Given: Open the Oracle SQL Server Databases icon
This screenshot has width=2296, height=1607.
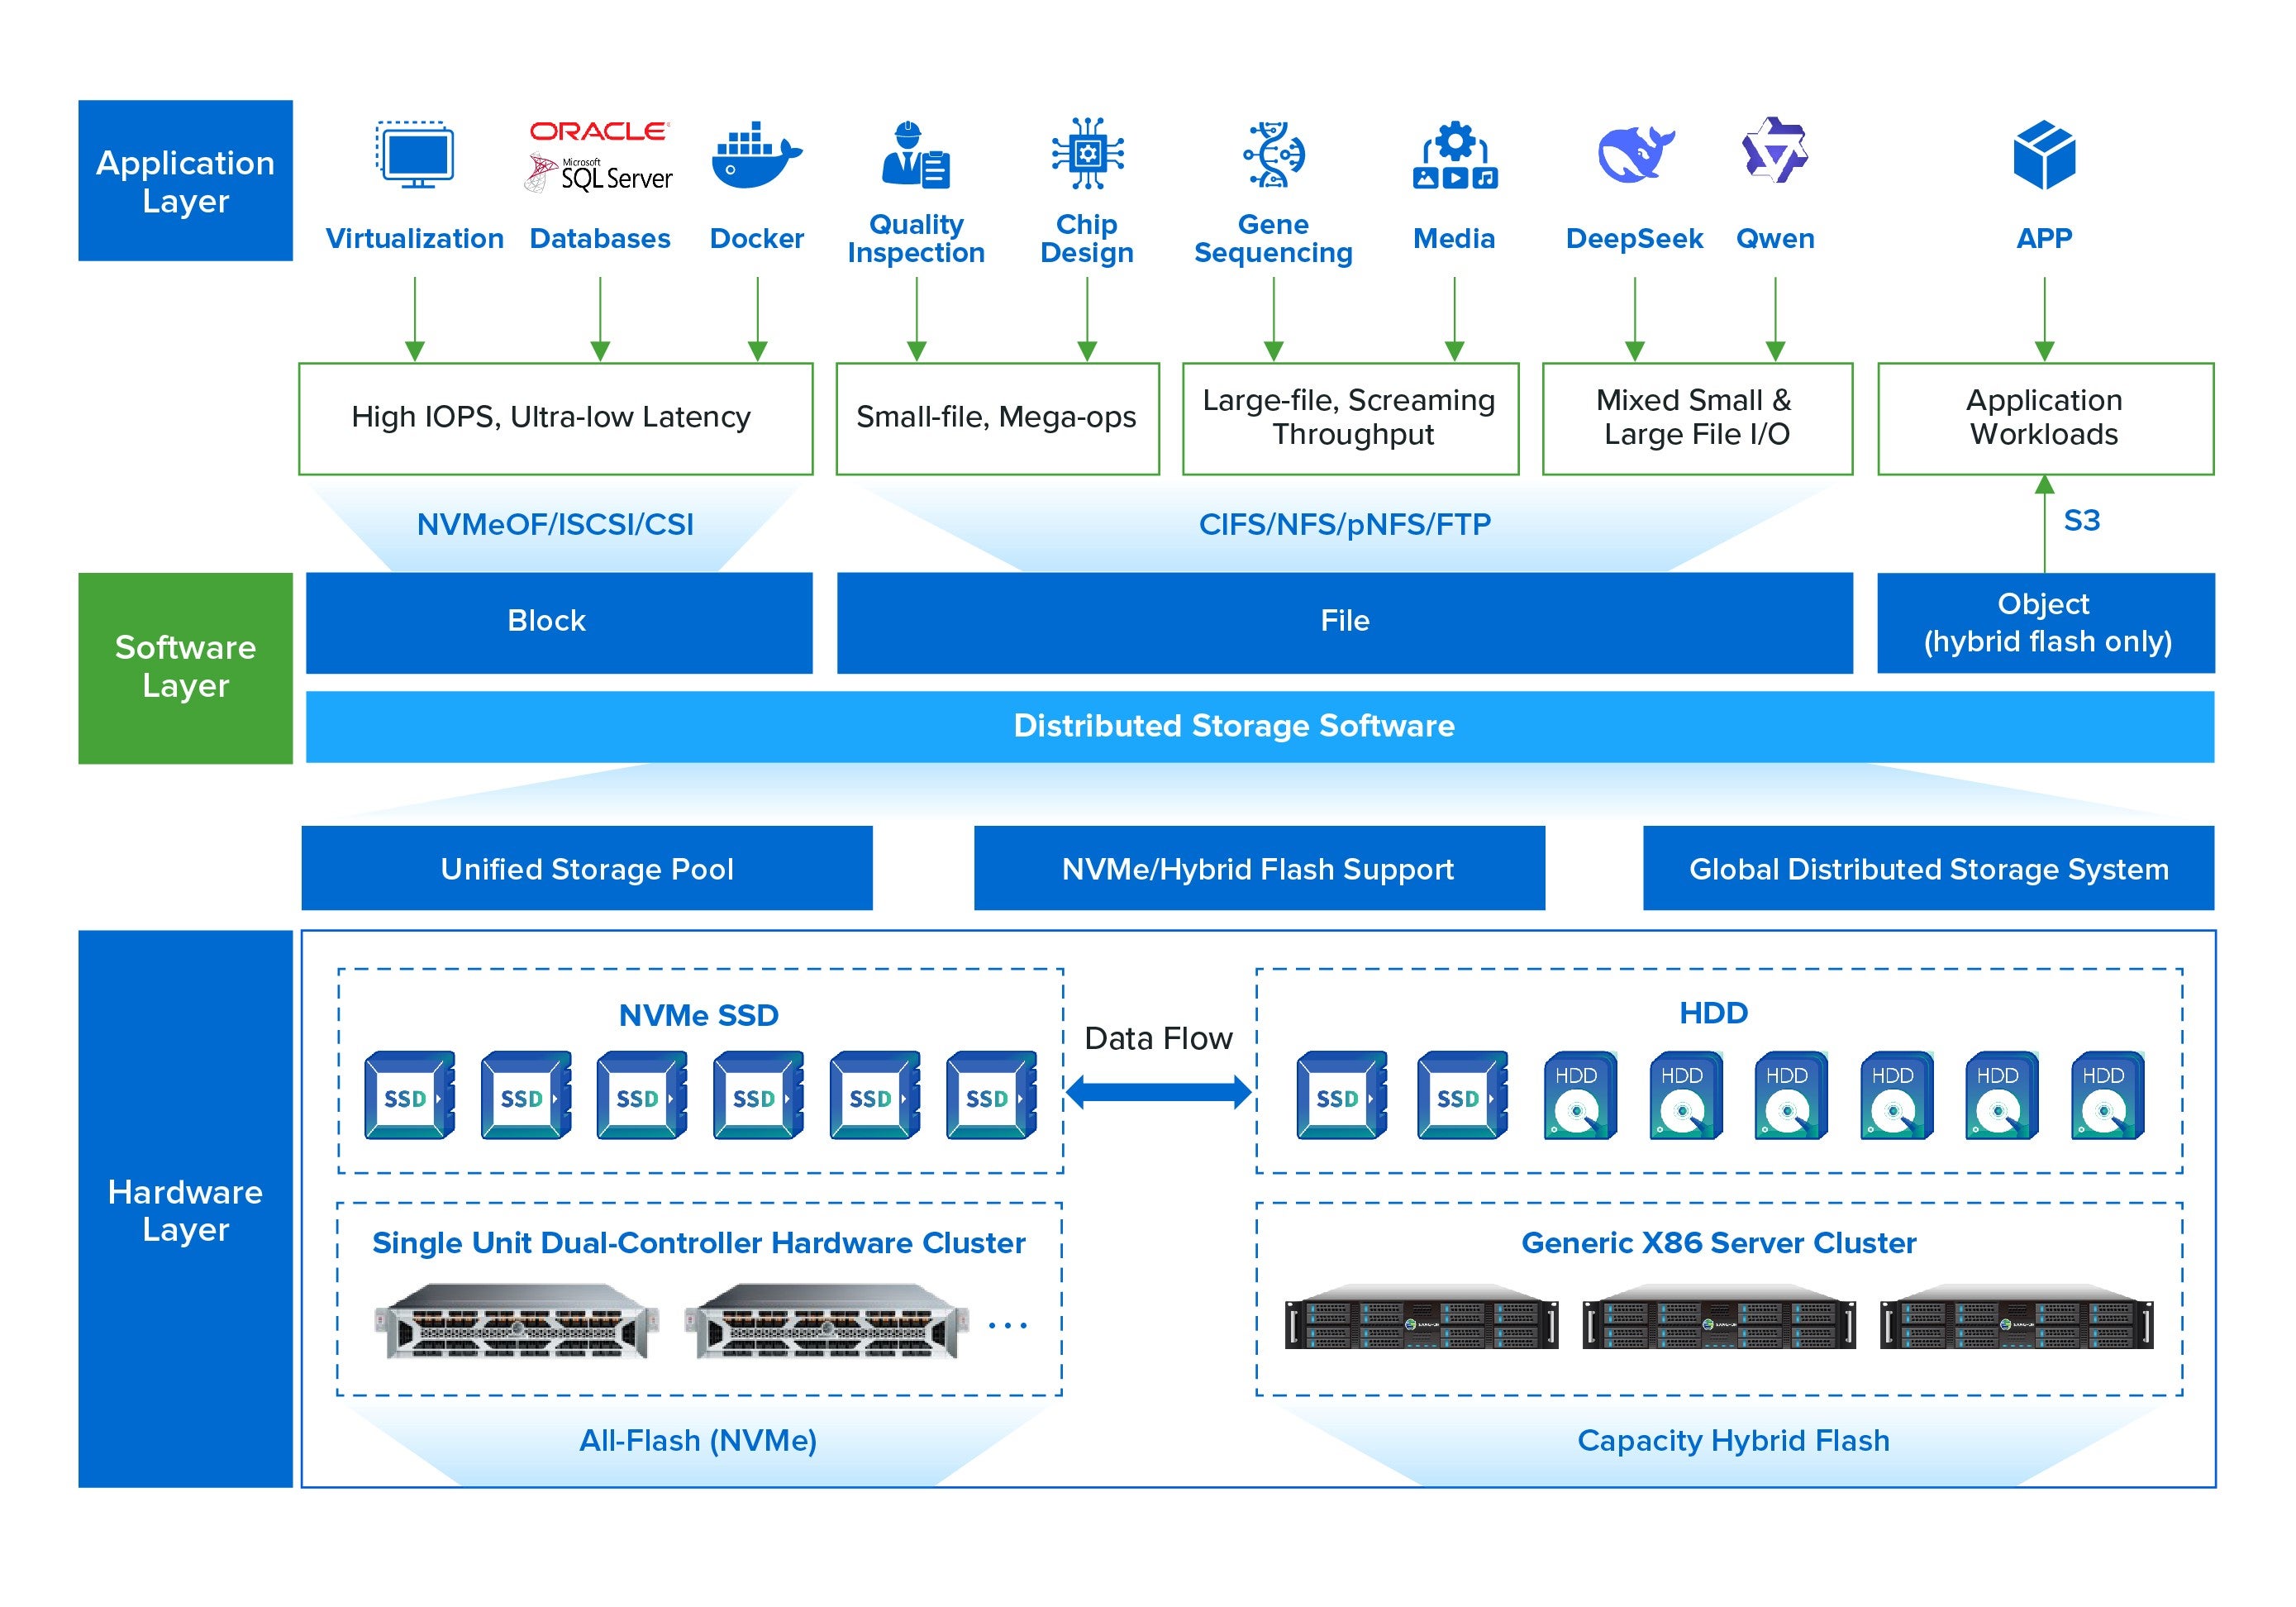Looking at the screenshot, I should click(598, 155).
